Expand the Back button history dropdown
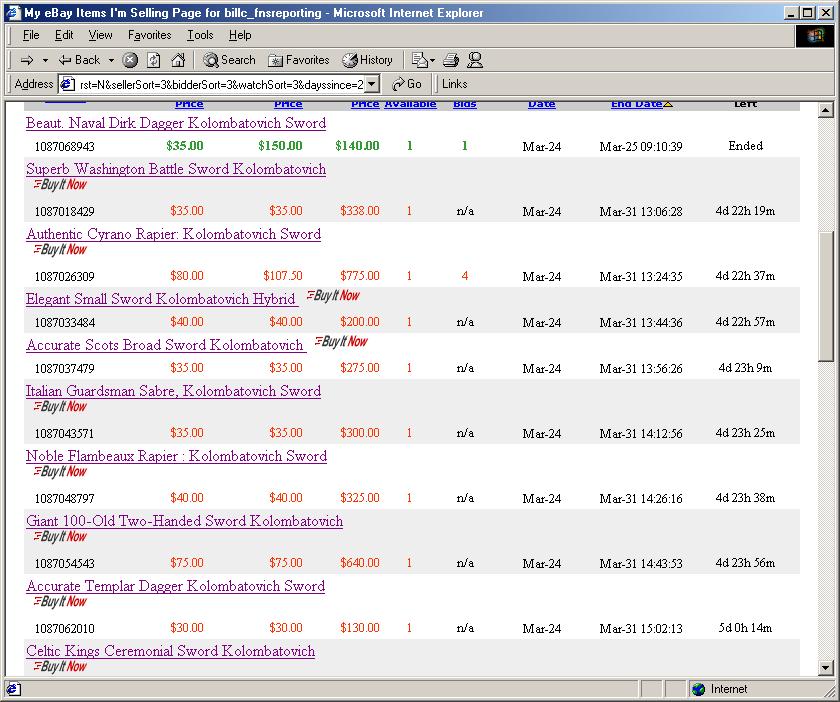The height and width of the screenshot is (702, 840). pos(111,60)
